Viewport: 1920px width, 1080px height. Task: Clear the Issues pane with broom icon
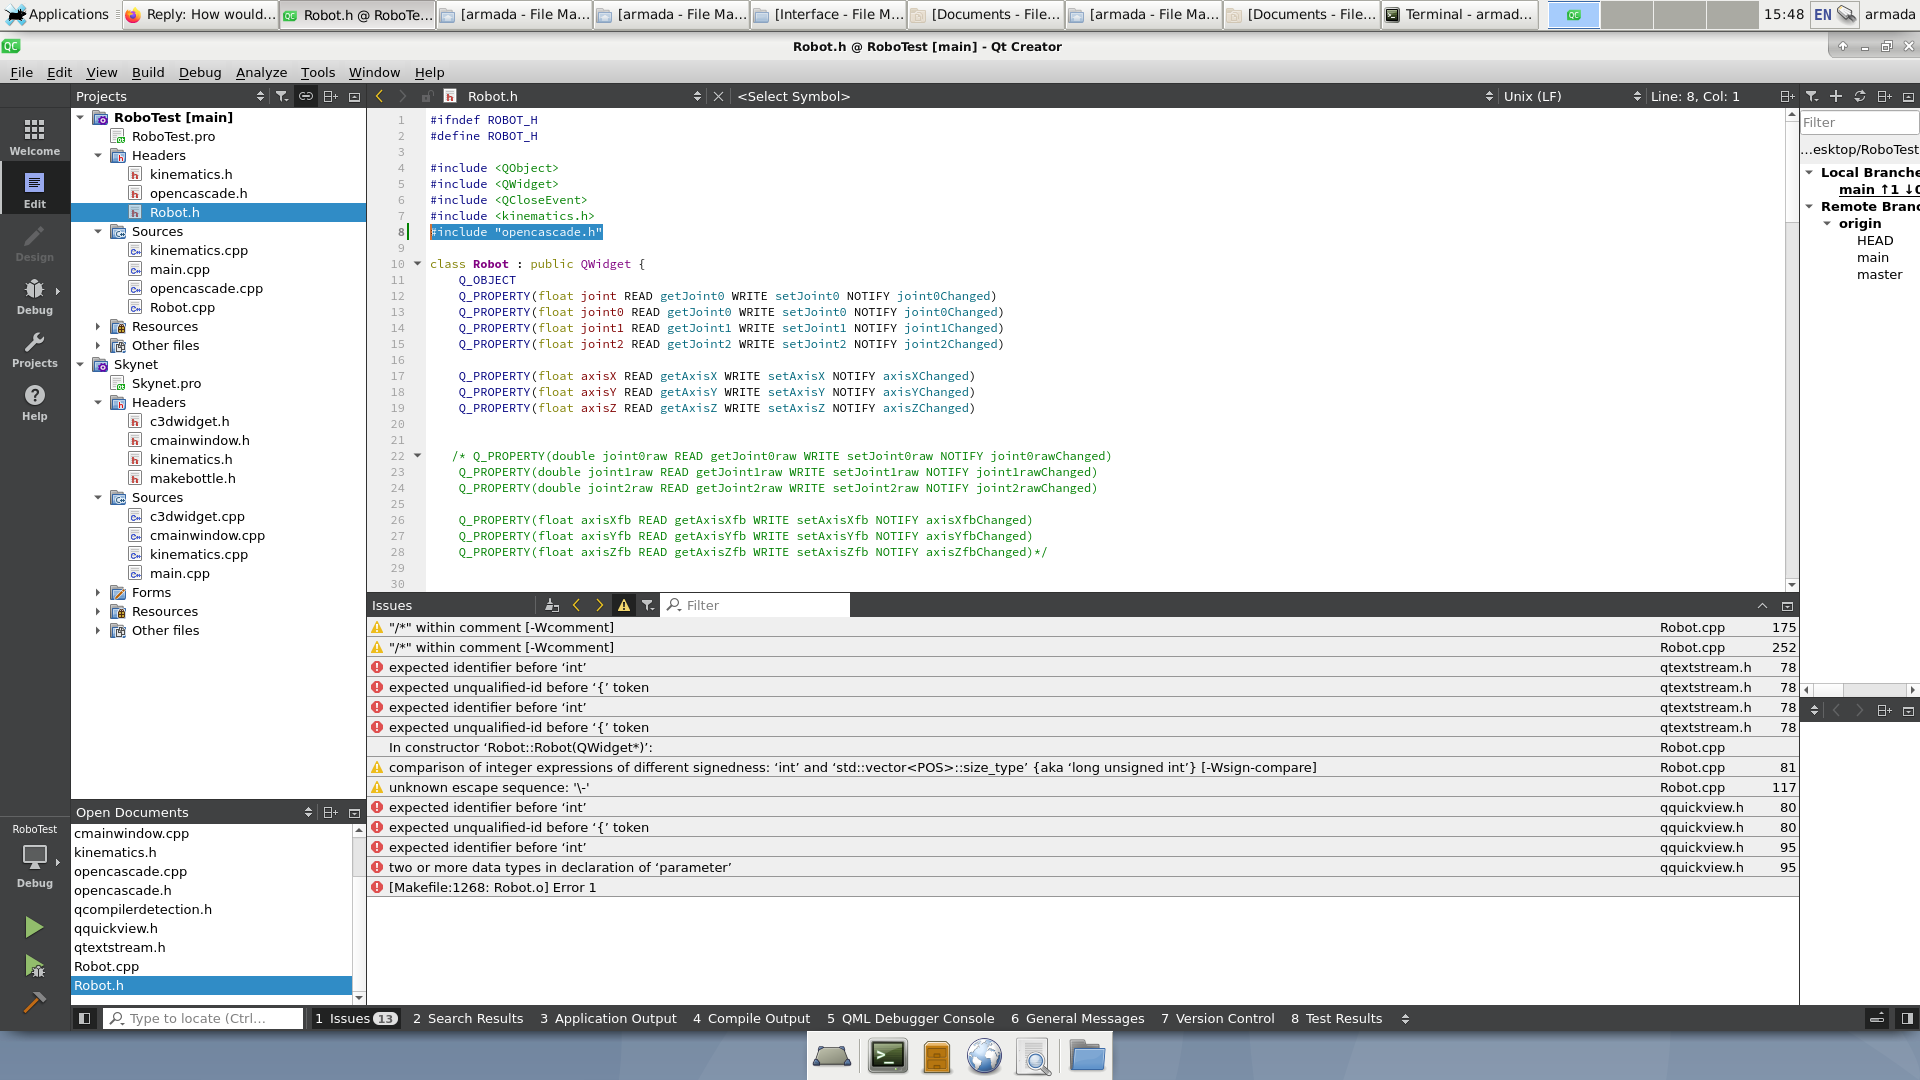click(552, 605)
